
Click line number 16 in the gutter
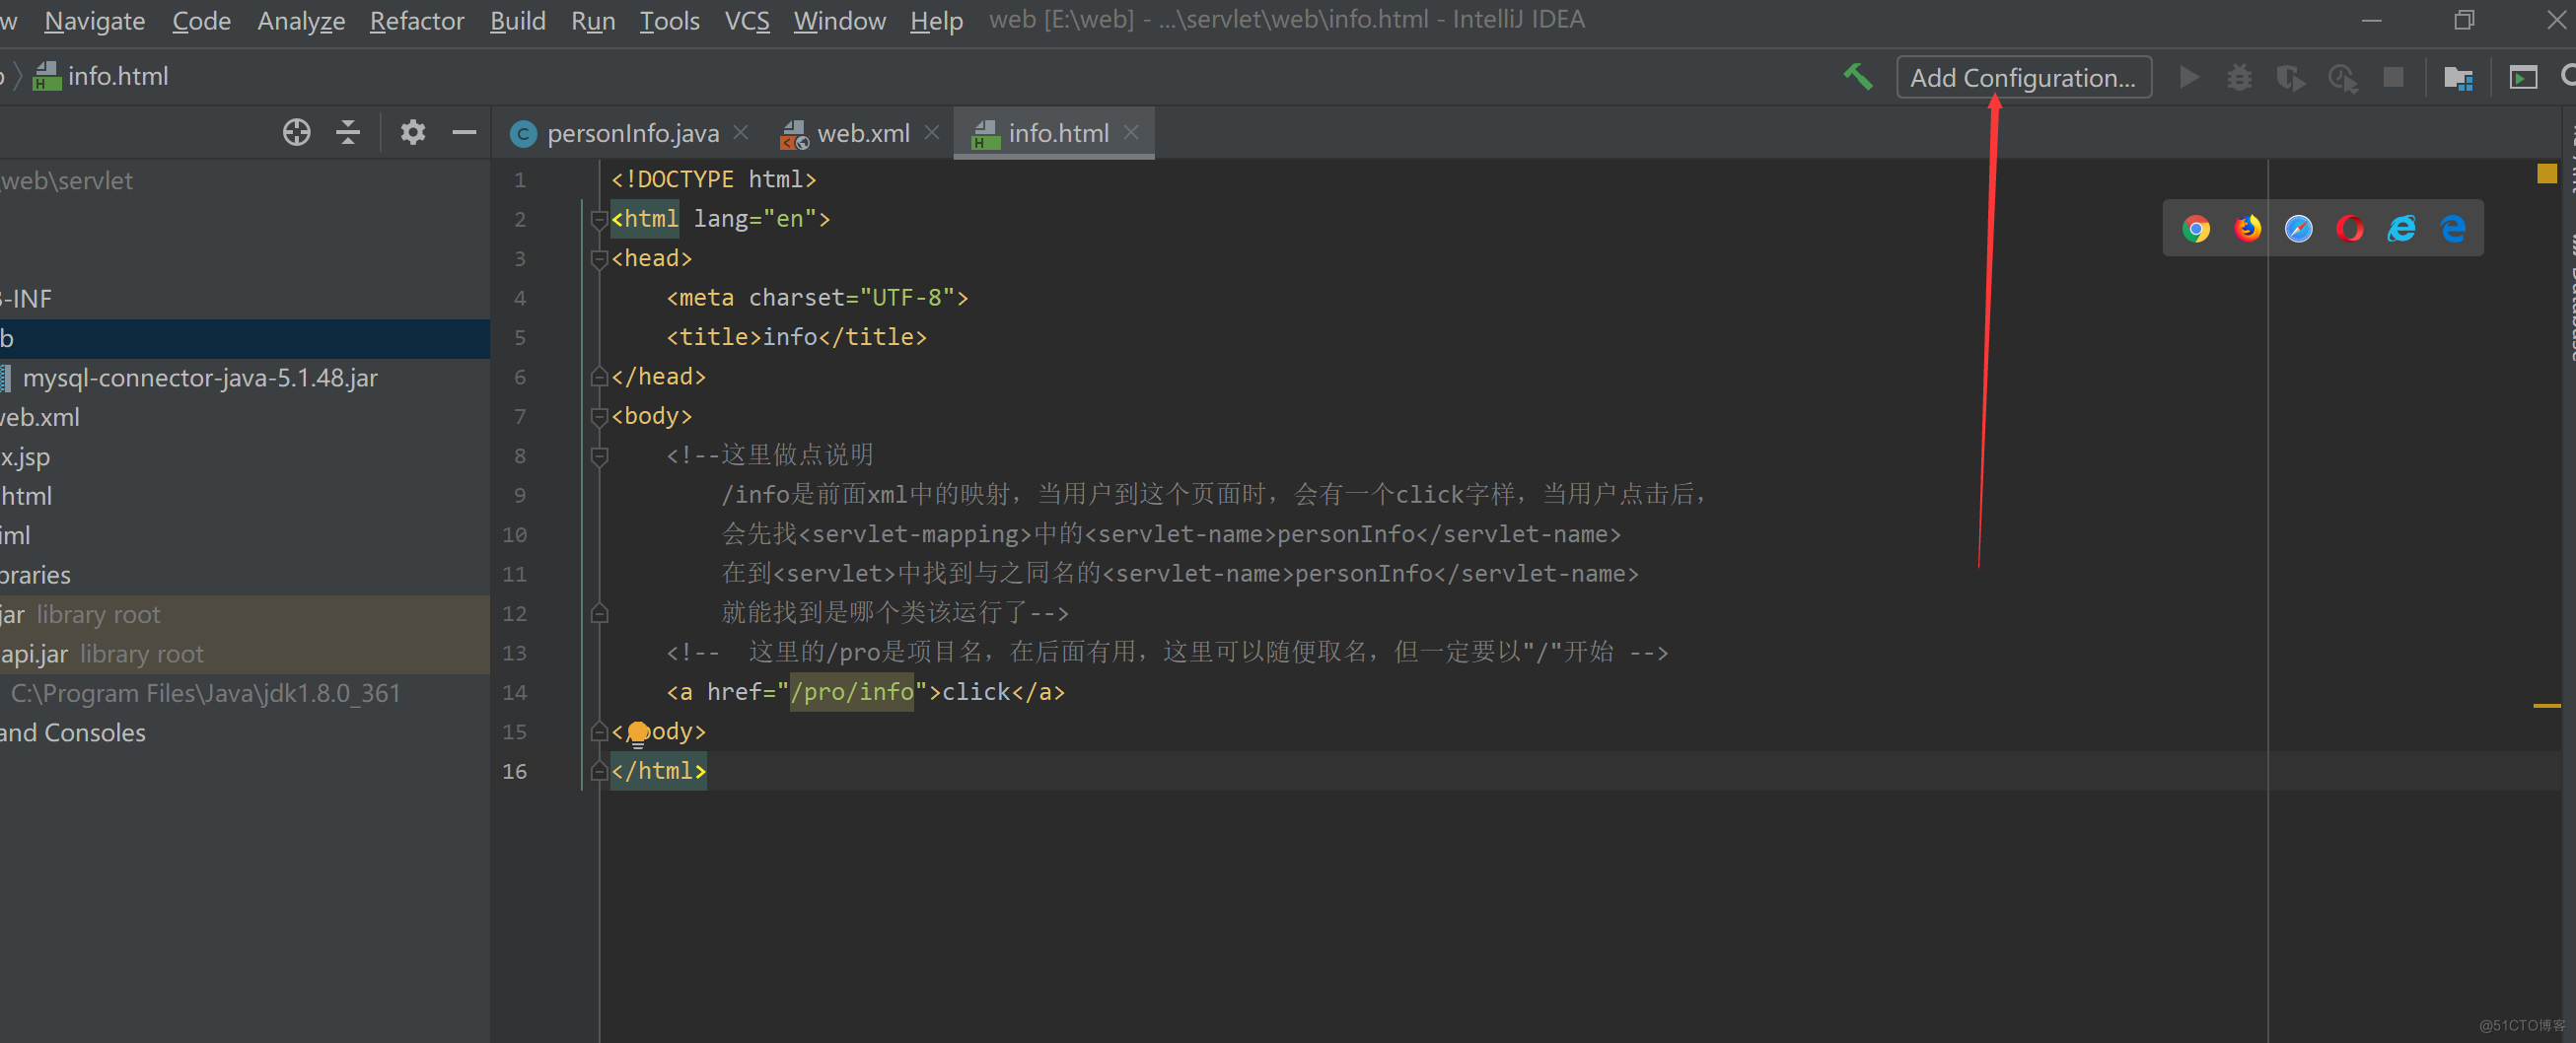(x=514, y=771)
